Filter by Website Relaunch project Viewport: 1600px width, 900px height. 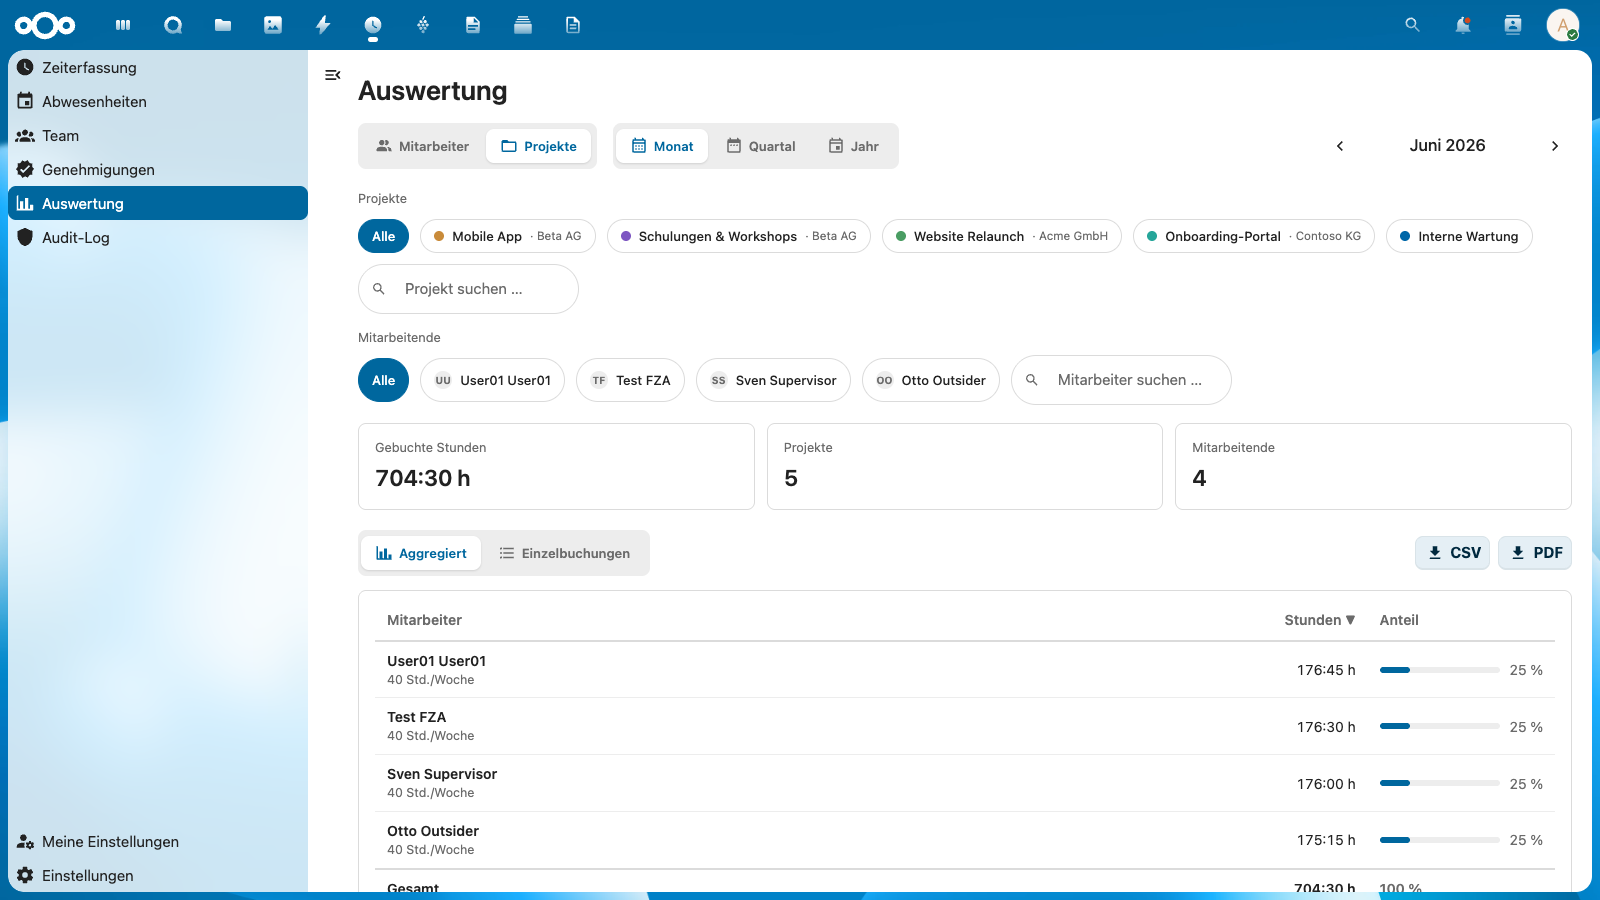[x=1002, y=236]
